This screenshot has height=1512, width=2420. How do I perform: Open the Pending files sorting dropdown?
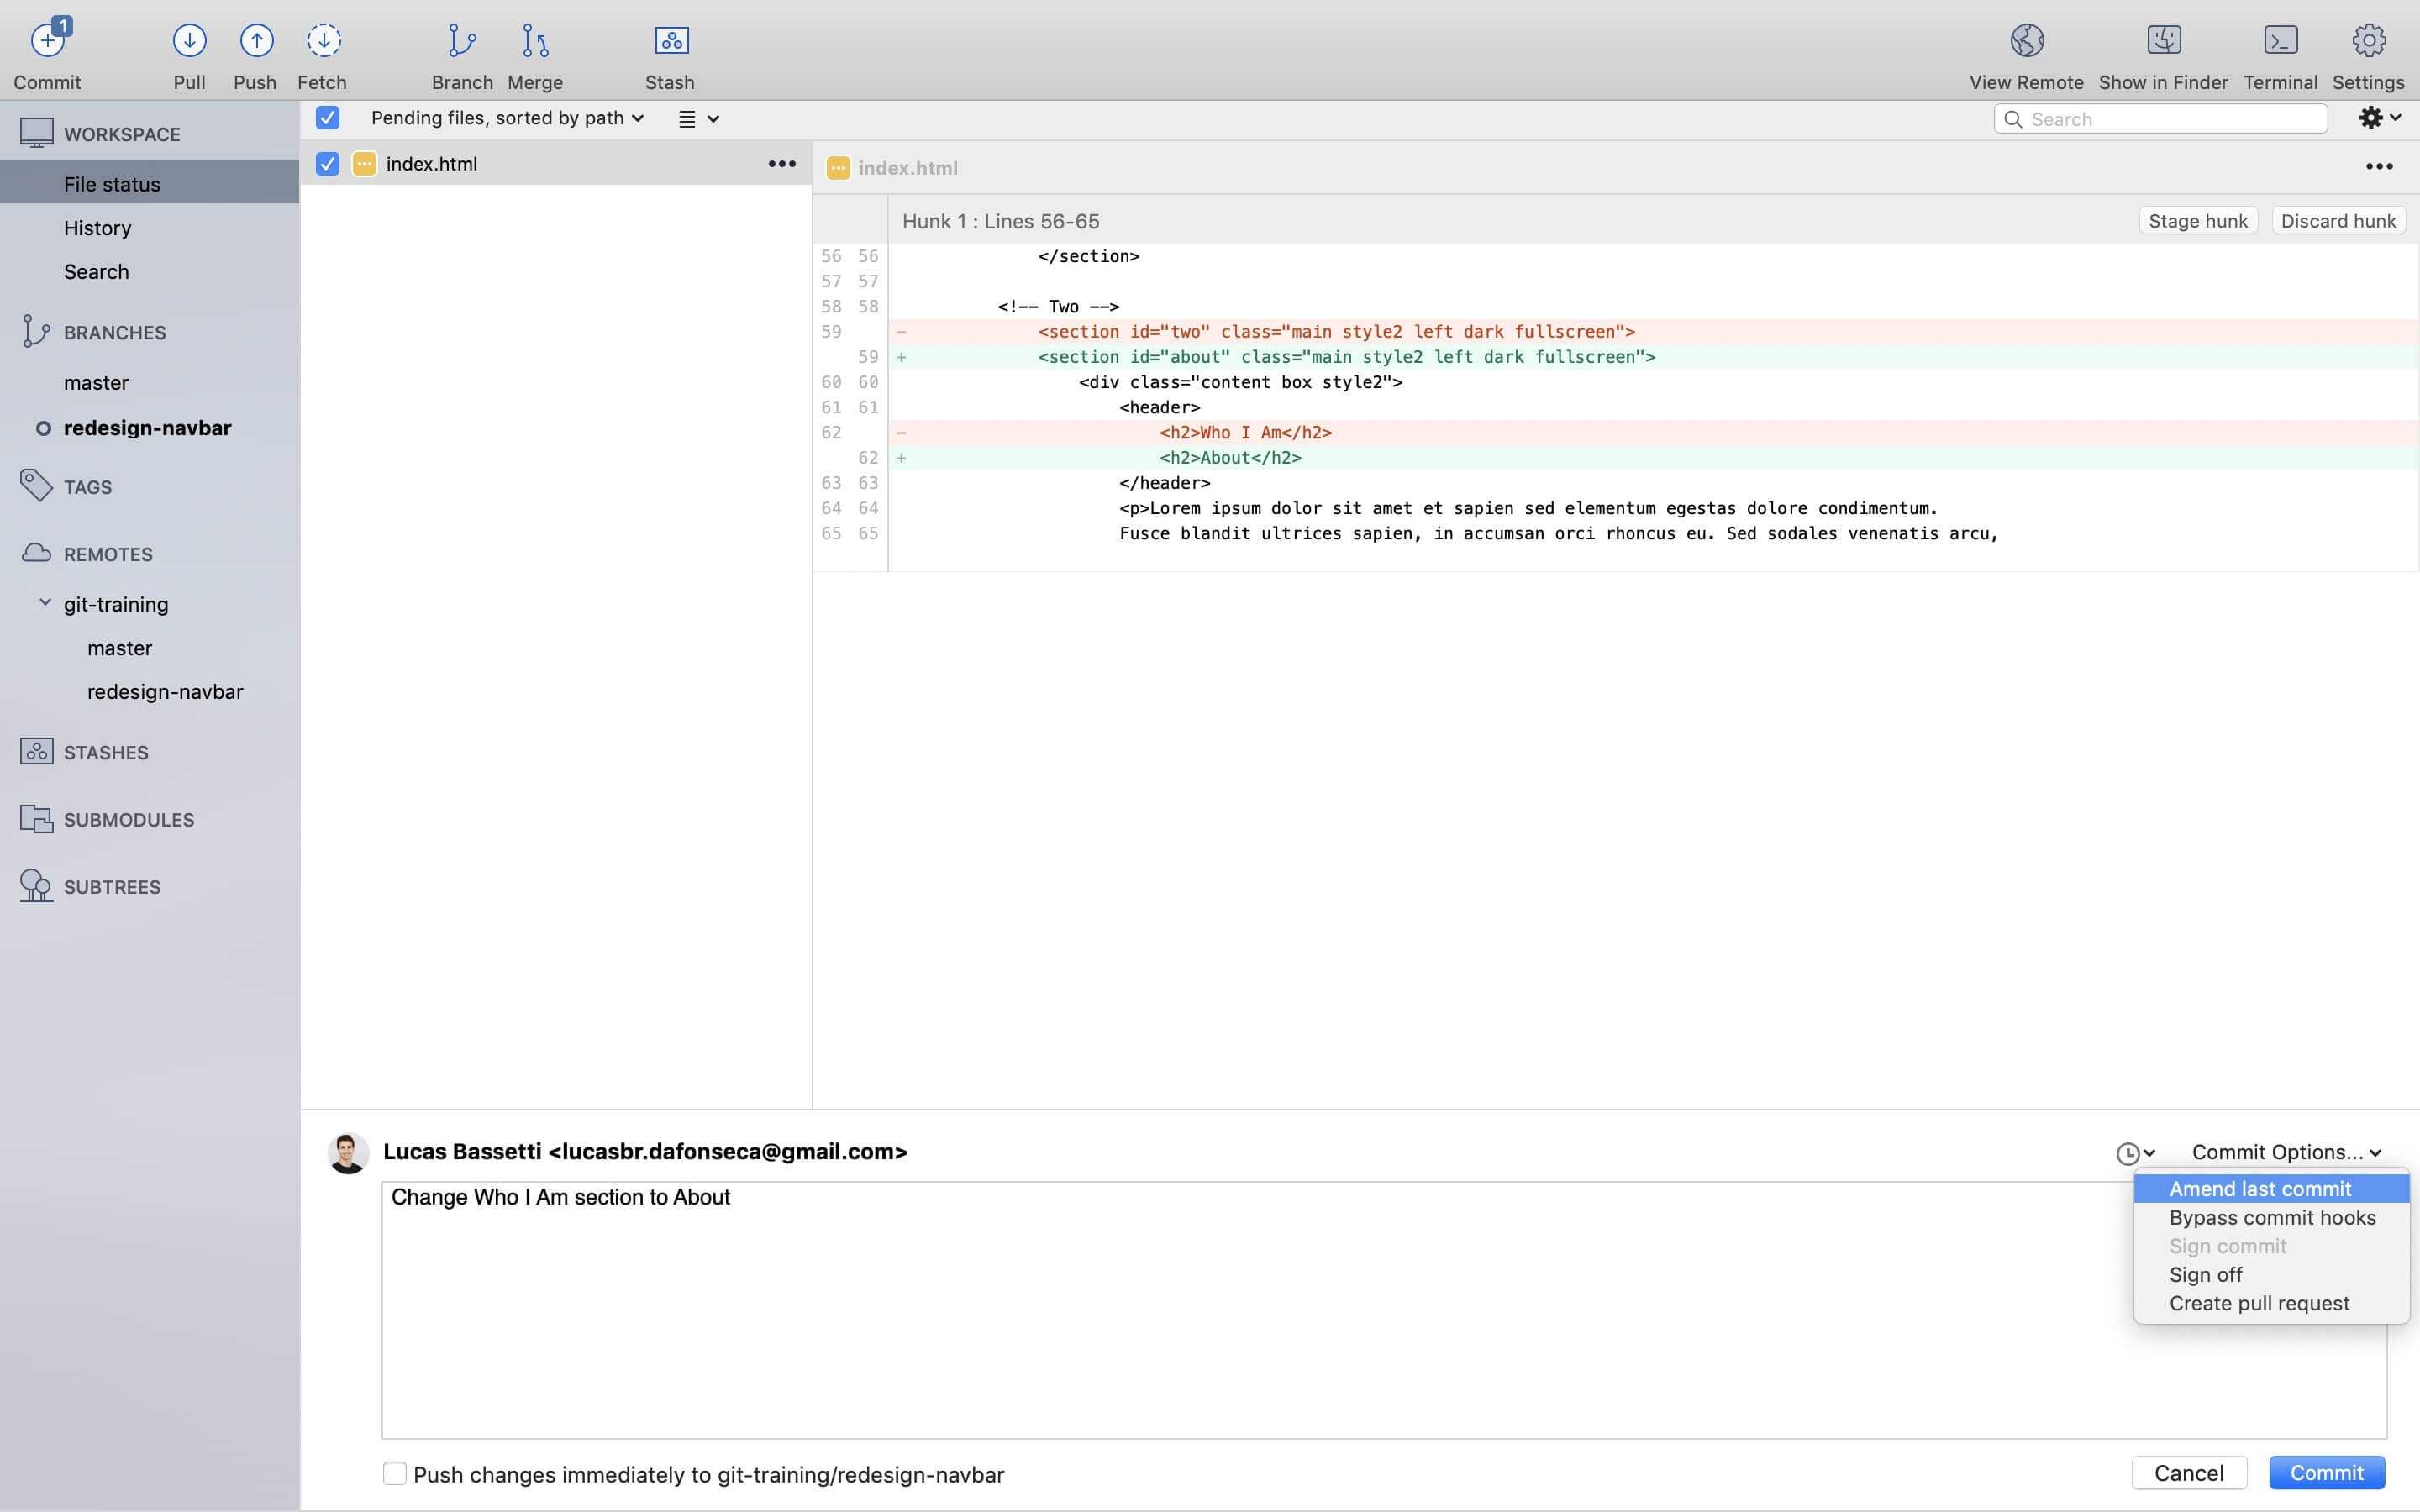coord(505,118)
